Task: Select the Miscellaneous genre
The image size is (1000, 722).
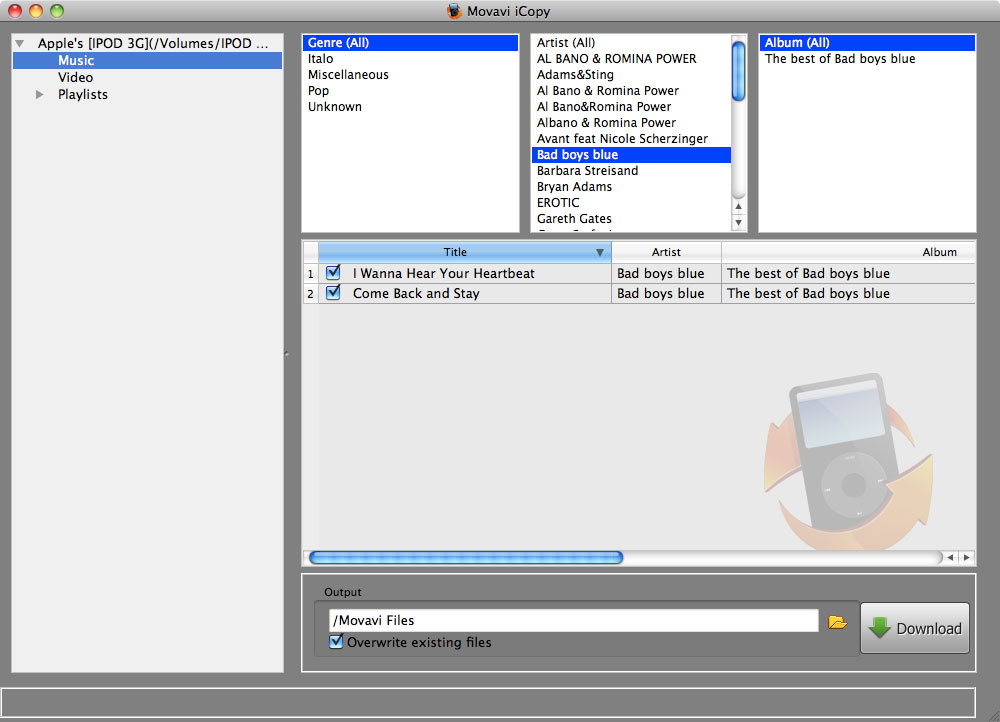Action: tap(410, 75)
